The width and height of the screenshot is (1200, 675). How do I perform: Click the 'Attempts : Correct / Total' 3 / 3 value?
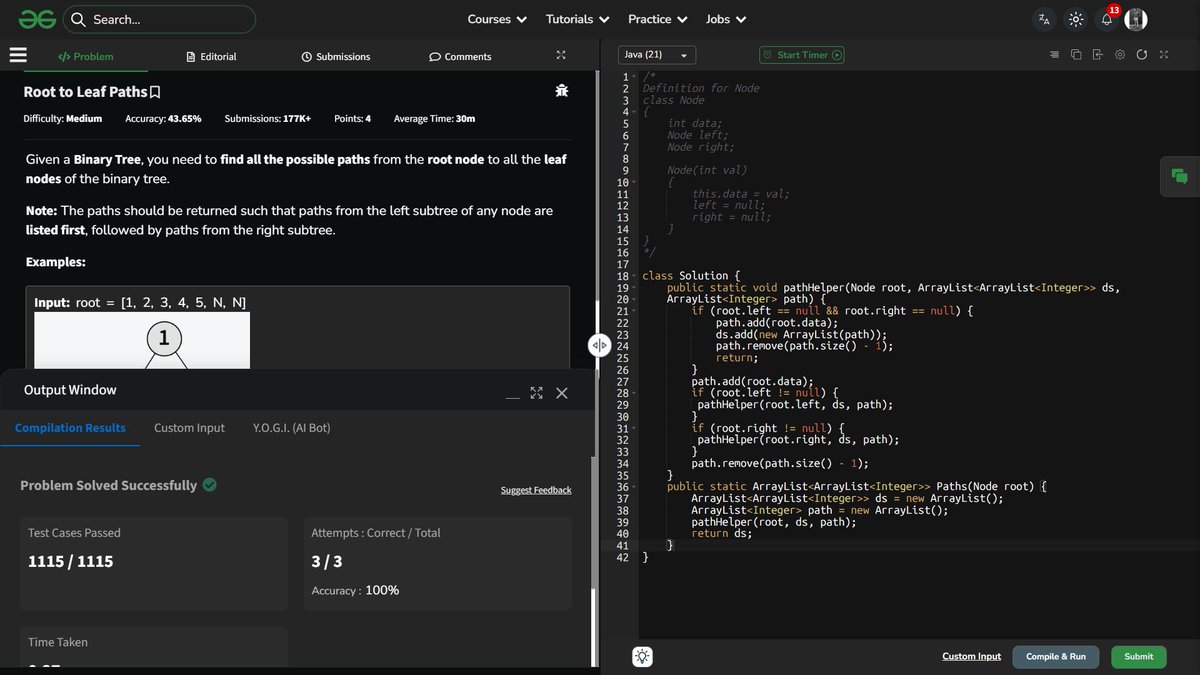click(x=327, y=562)
